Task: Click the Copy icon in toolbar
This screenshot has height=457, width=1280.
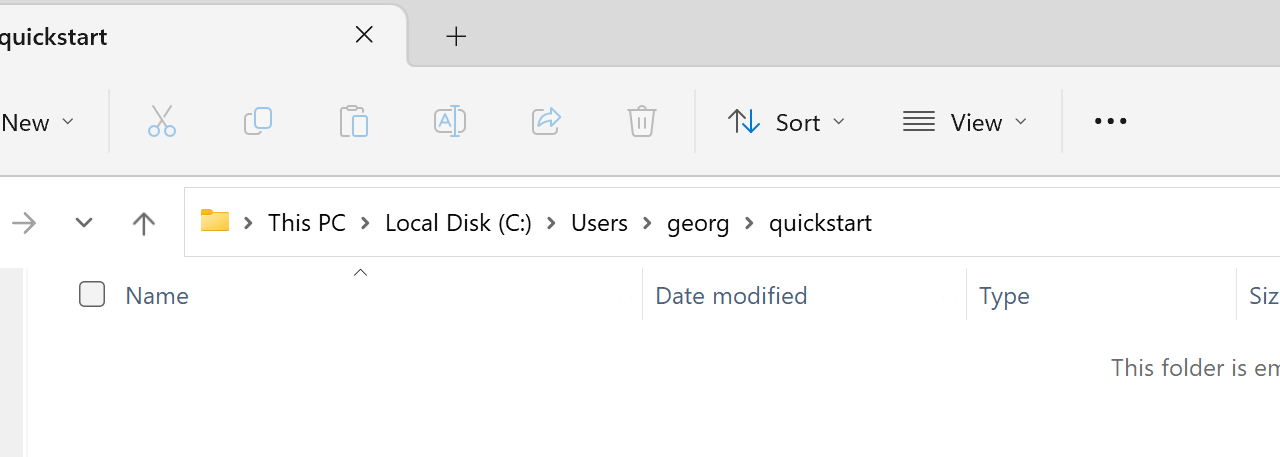Action: tap(257, 122)
